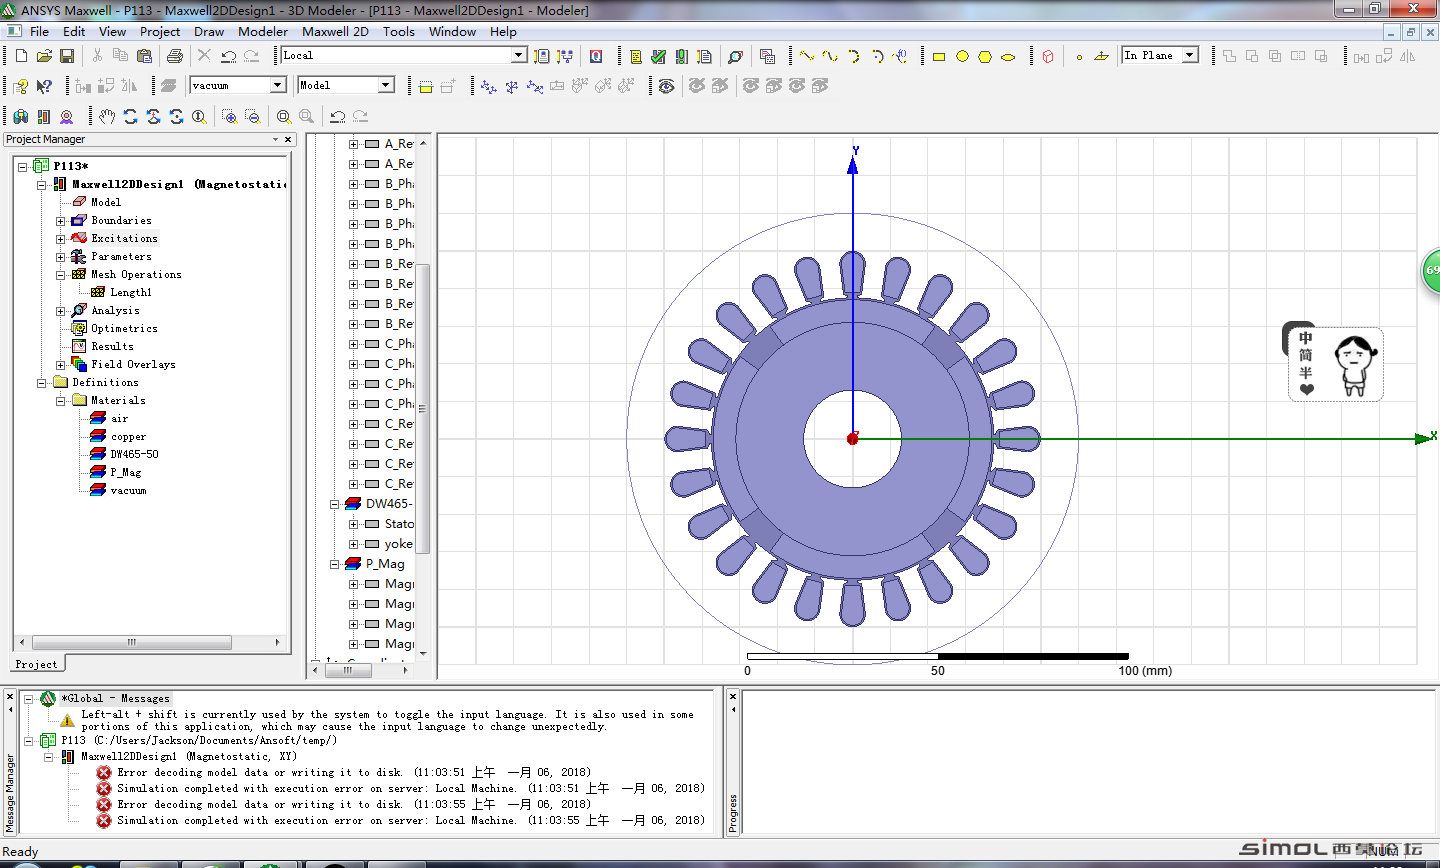Select the Draw plane tool

1102,56
